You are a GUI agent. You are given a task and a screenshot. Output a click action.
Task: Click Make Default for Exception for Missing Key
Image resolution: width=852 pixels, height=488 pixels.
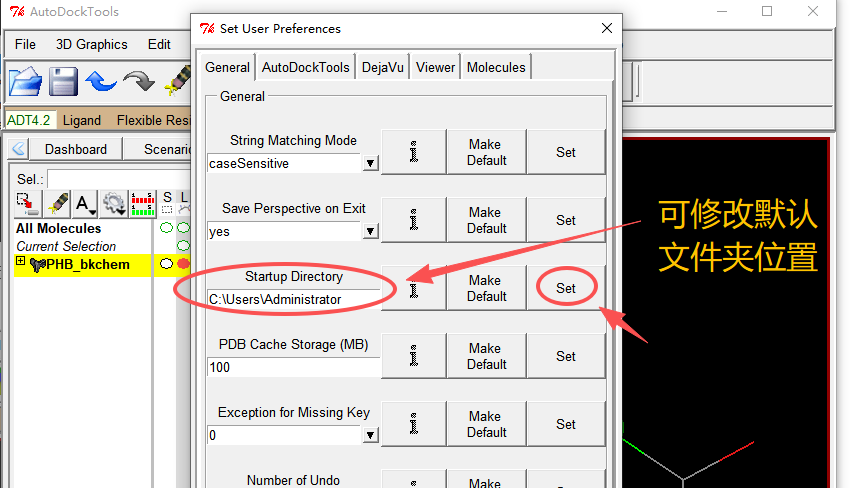[x=486, y=424]
